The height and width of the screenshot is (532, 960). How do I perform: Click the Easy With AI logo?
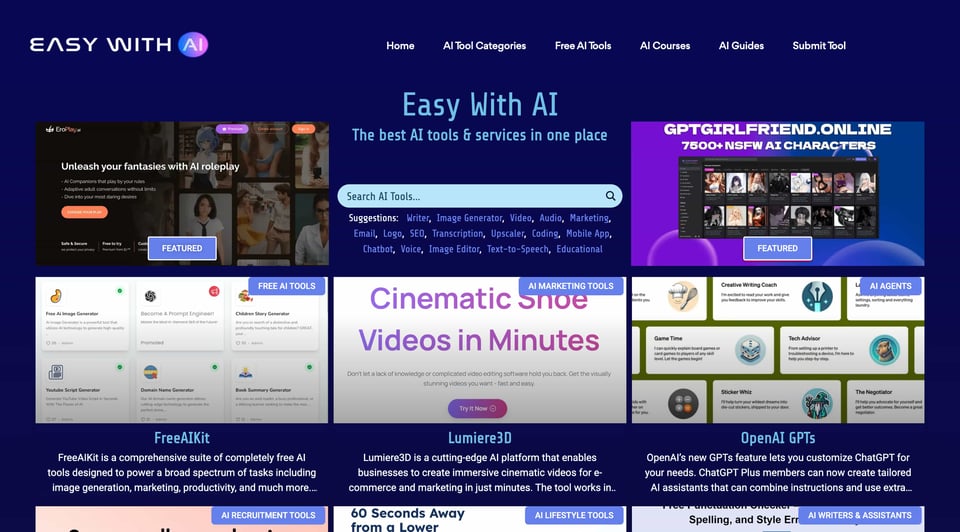(119, 45)
